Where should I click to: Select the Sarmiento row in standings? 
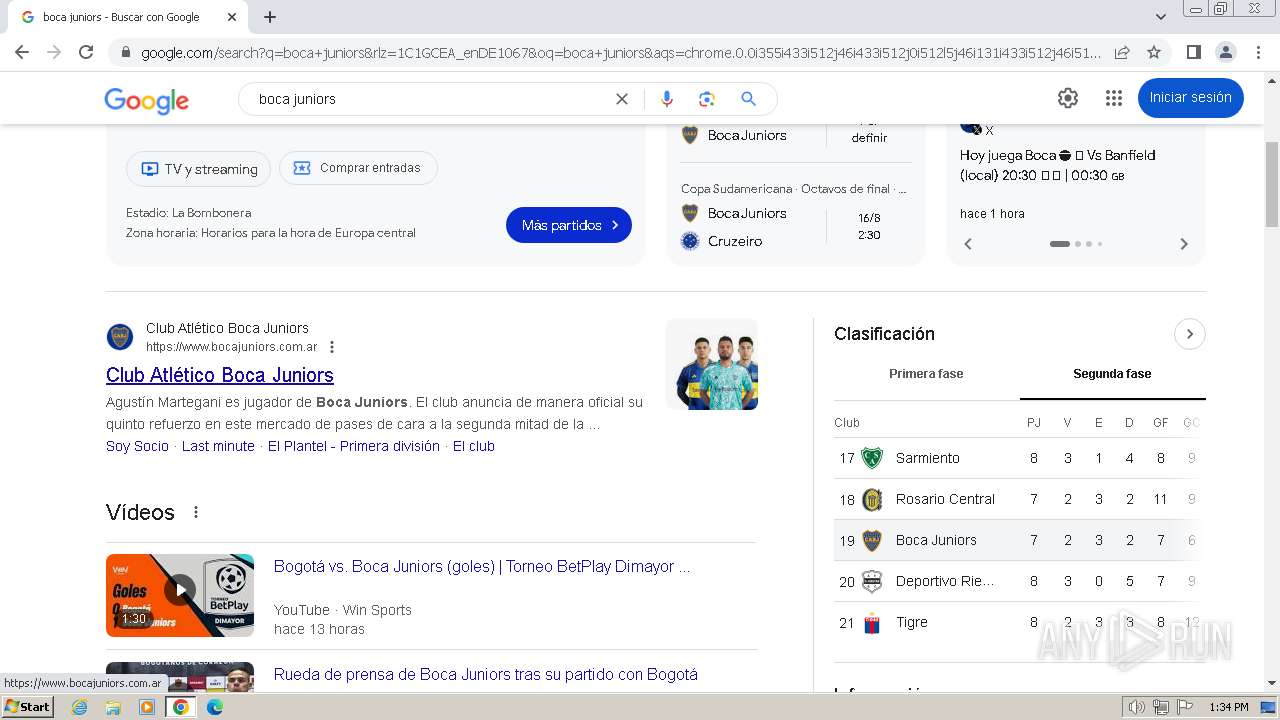point(1019,458)
